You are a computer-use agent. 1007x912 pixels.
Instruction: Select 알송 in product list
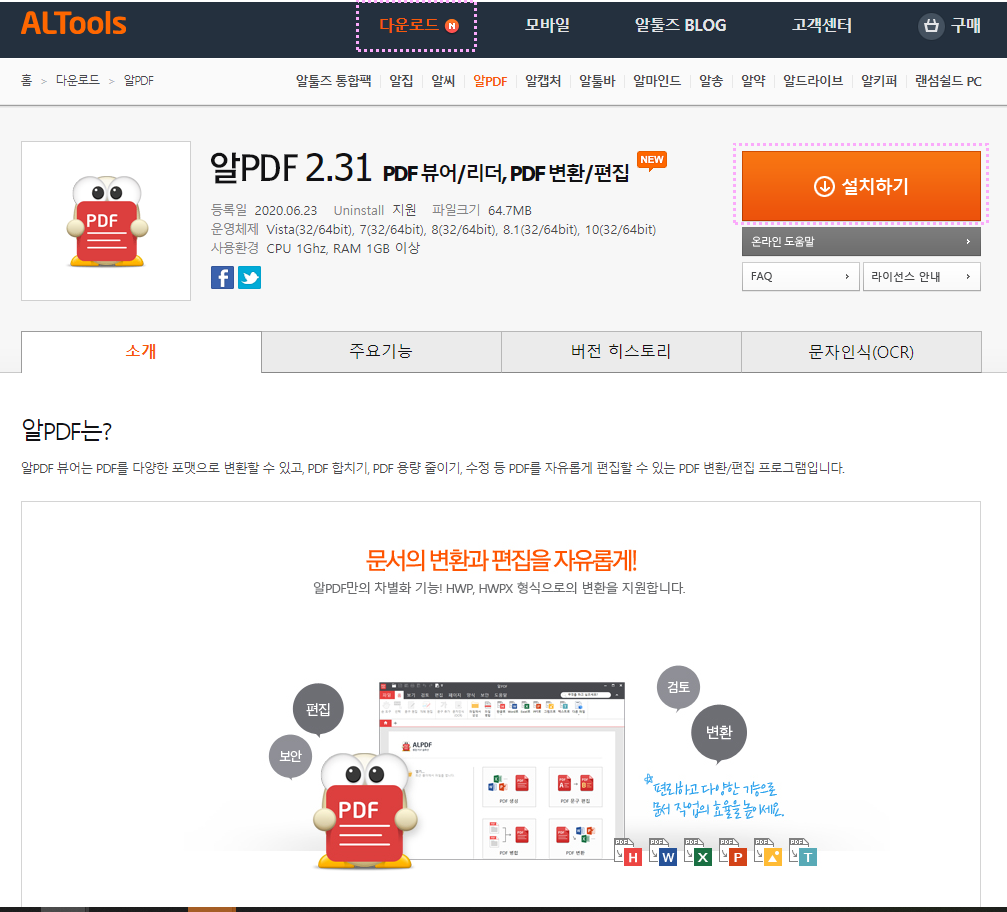pos(711,81)
